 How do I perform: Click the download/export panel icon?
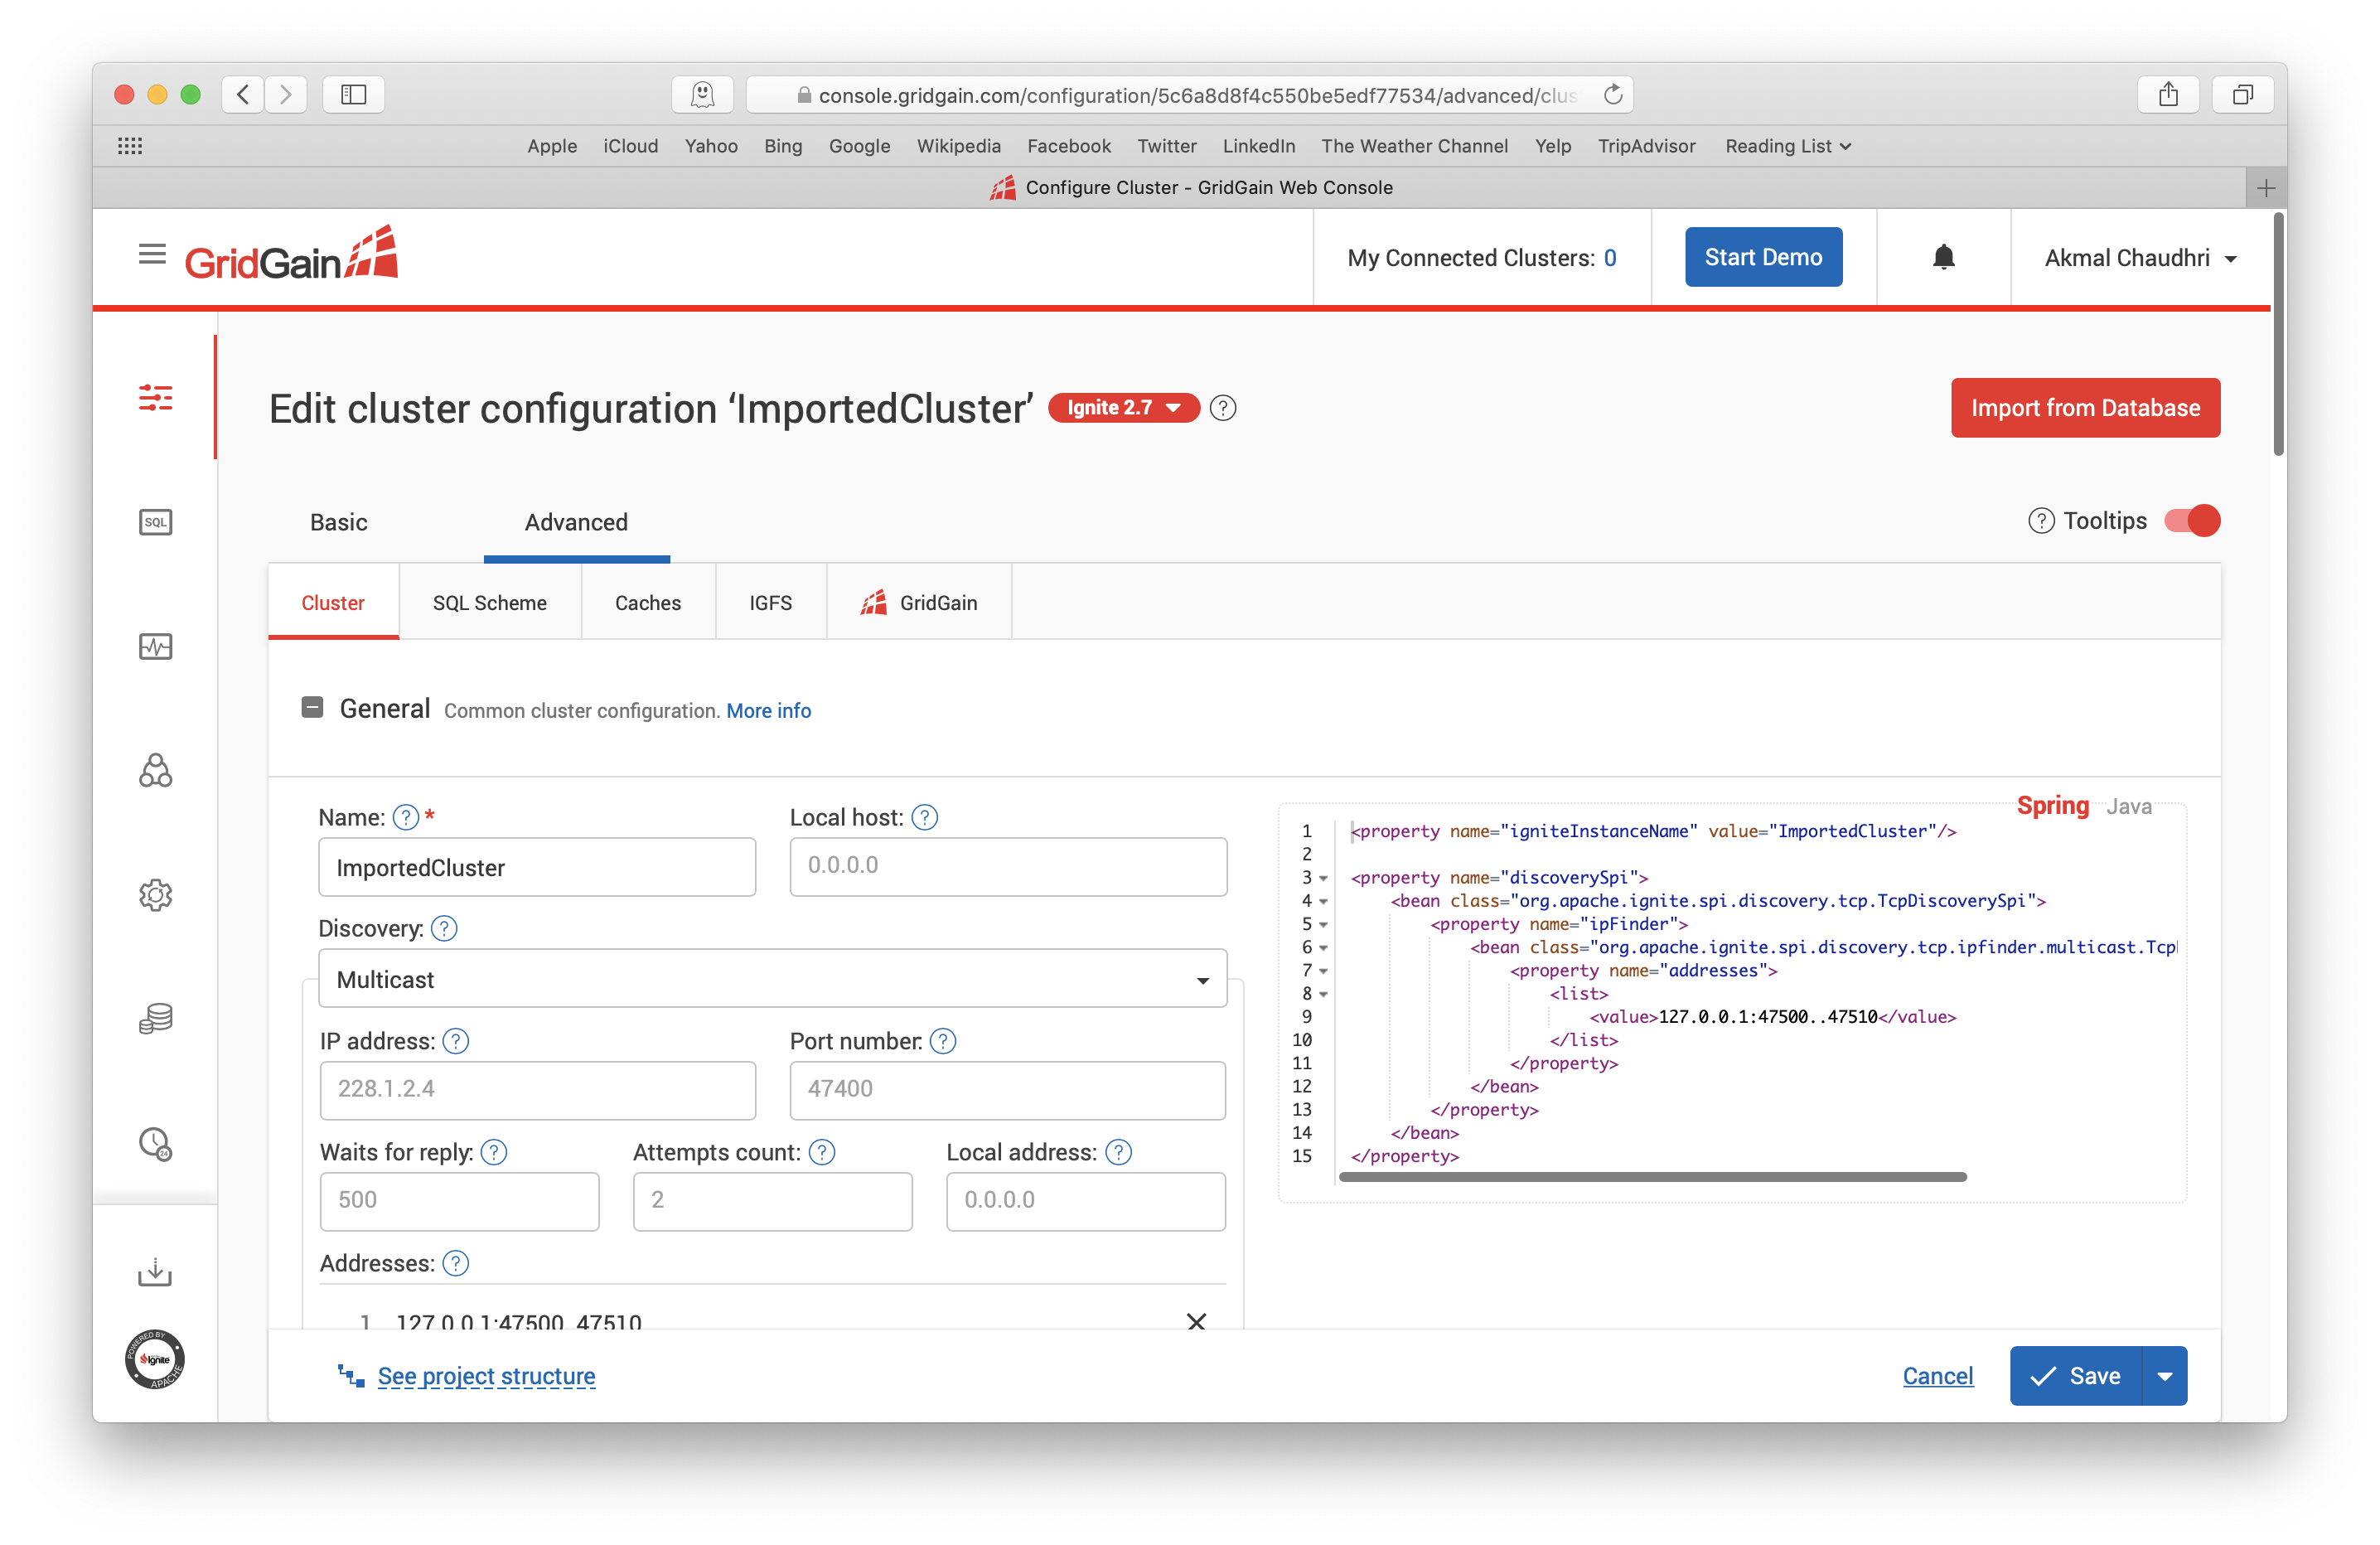click(156, 1271)
